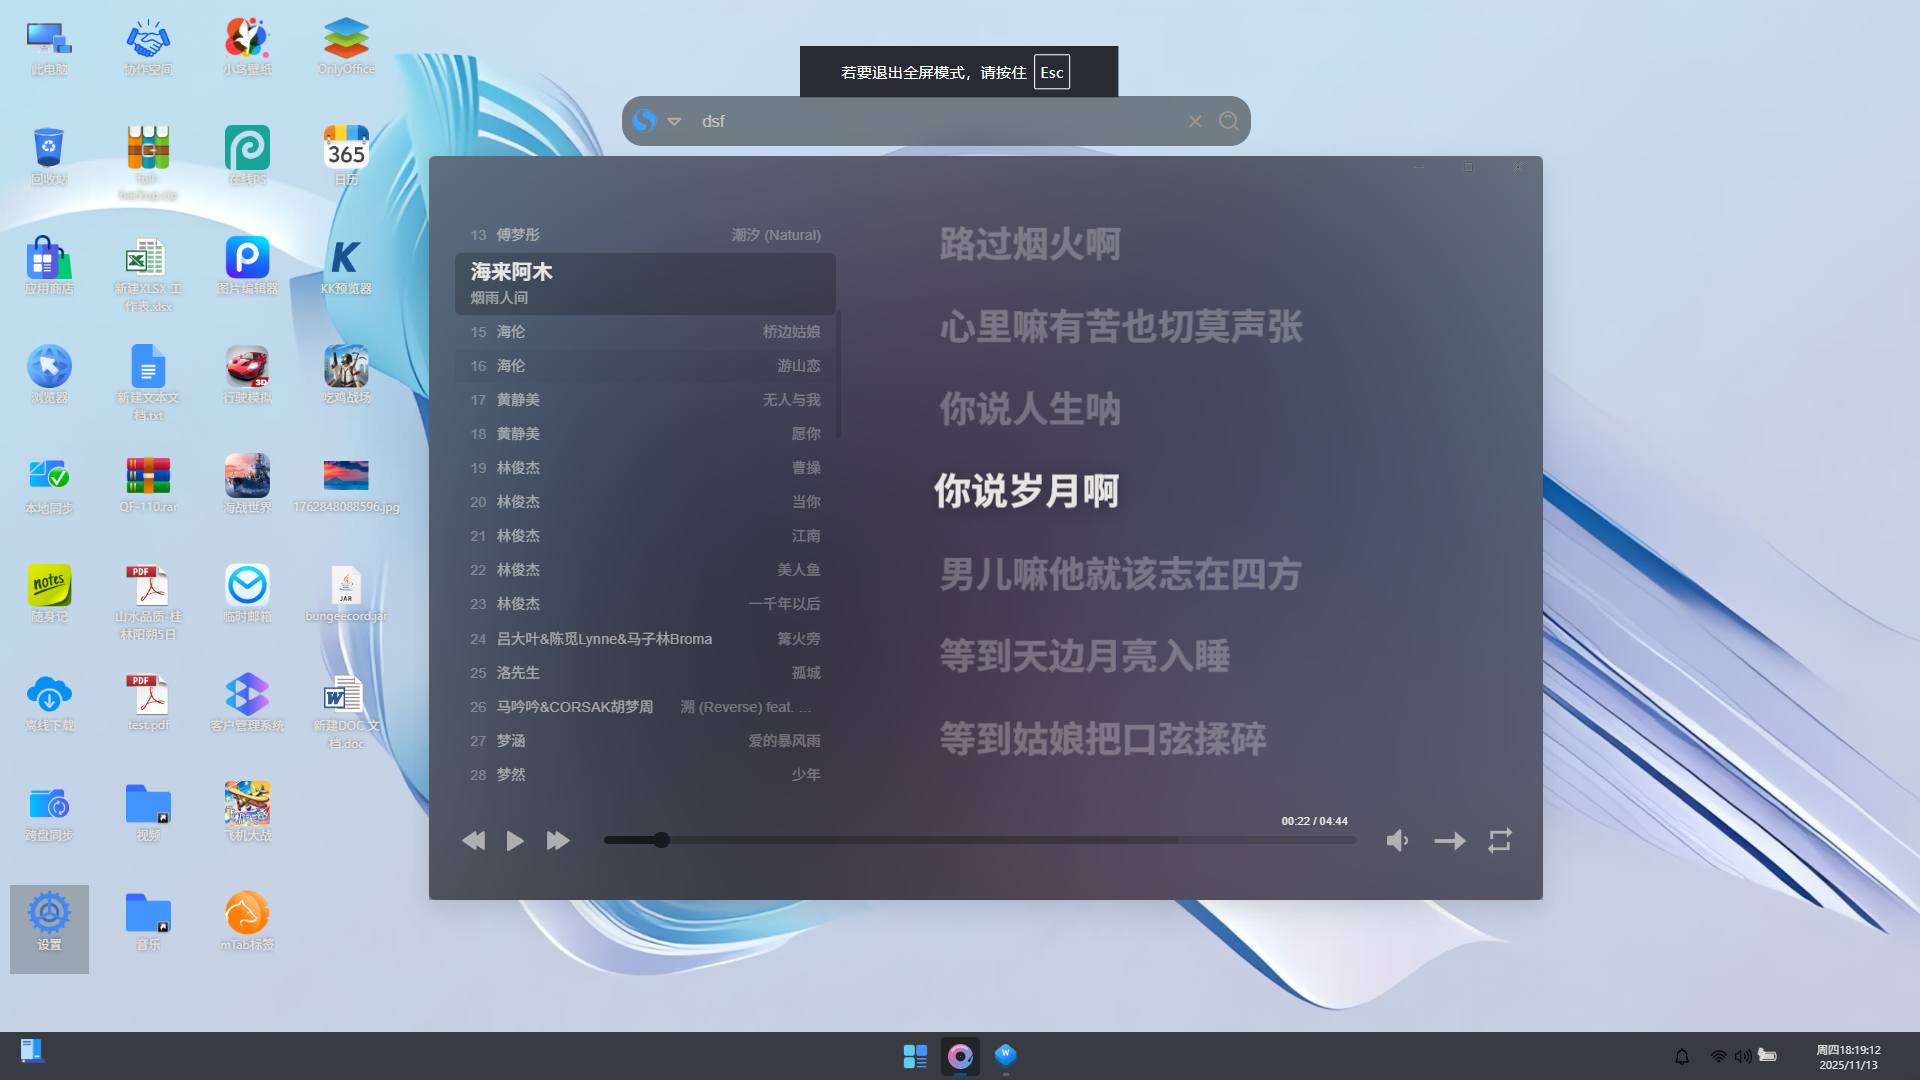Click the notification bell in the system tray
Viewport: 1920px width, 1080px height.
pos(1683,1055)
